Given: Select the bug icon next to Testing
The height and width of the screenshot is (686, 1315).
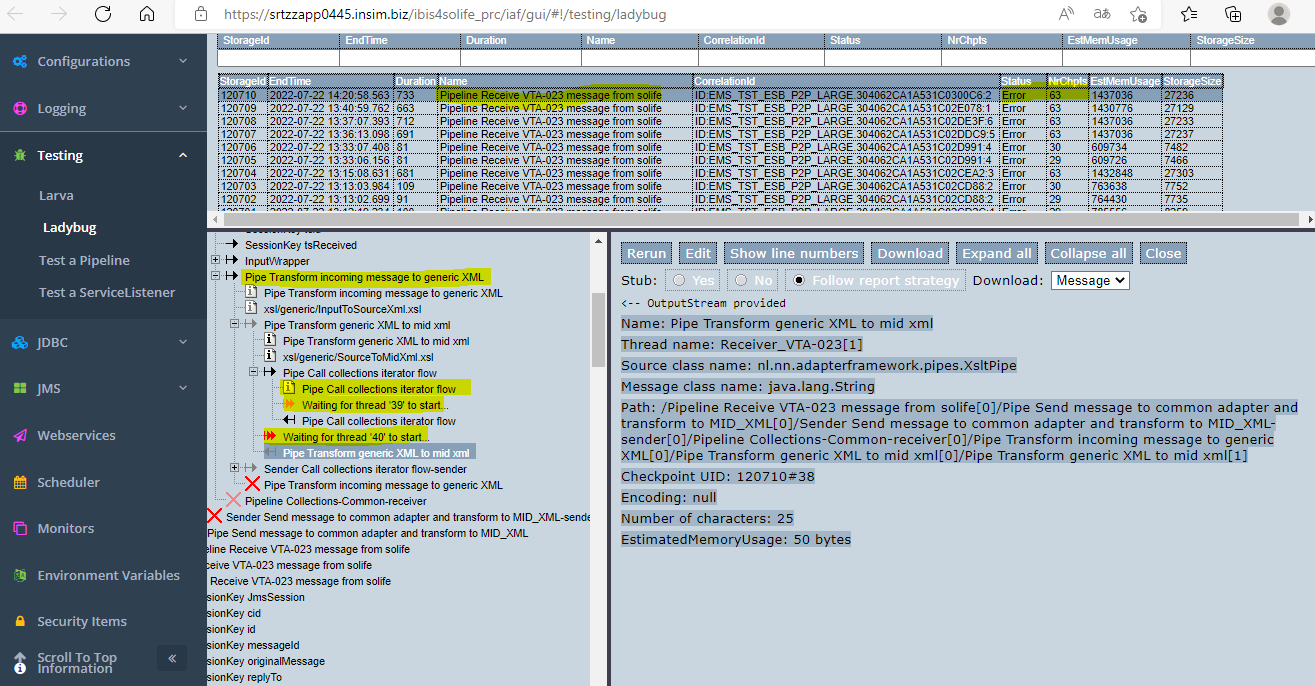Looking at the screenshot, I should tap(20, 155).
